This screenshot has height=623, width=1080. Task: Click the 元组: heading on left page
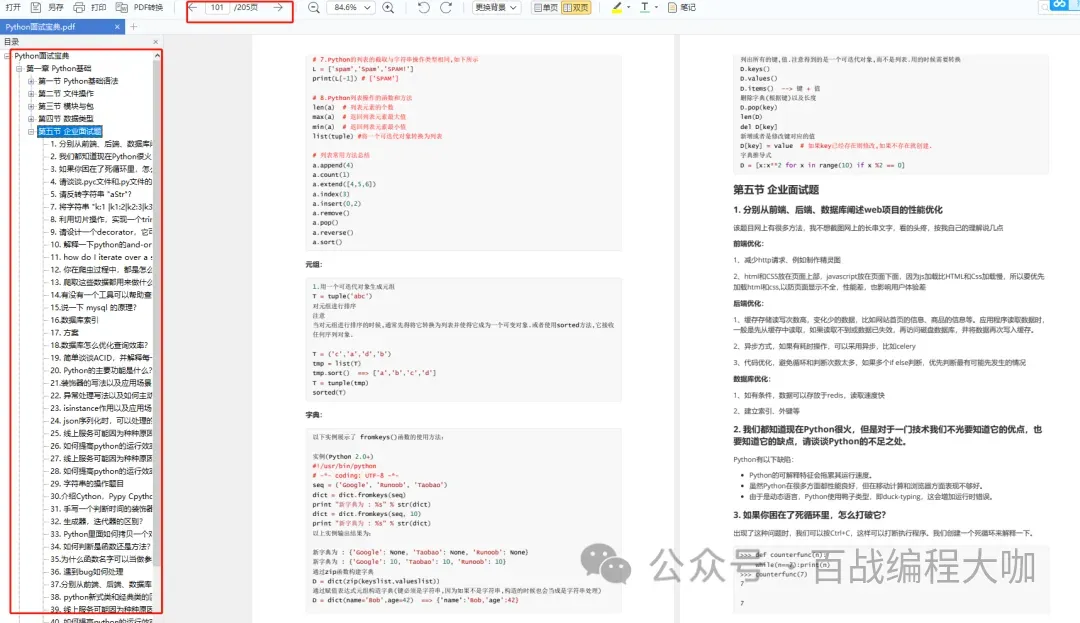point(313,264)
